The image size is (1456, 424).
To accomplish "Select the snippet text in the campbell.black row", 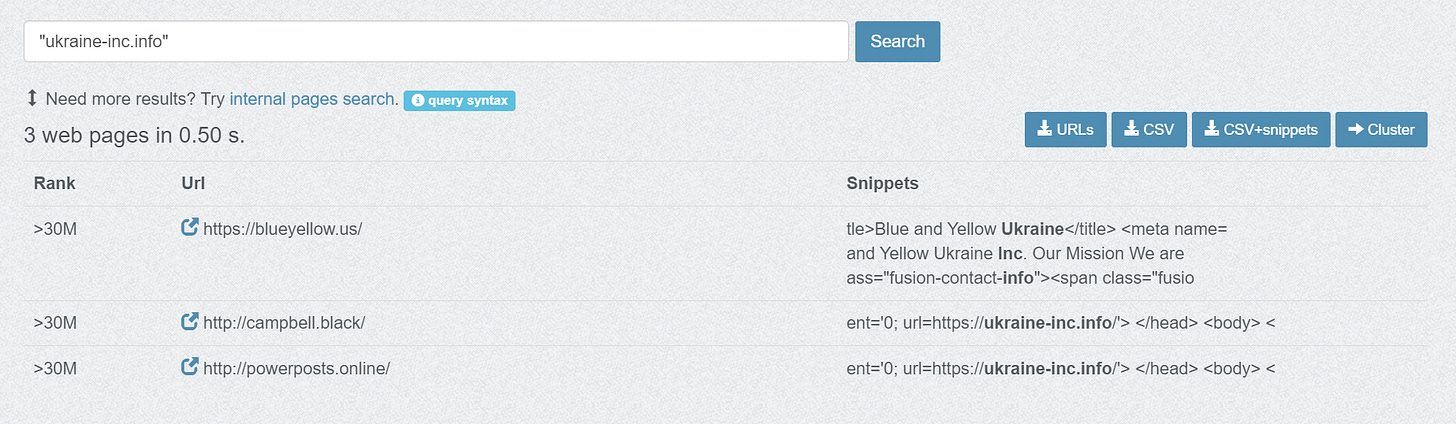I will click(x=1061, y=322).
